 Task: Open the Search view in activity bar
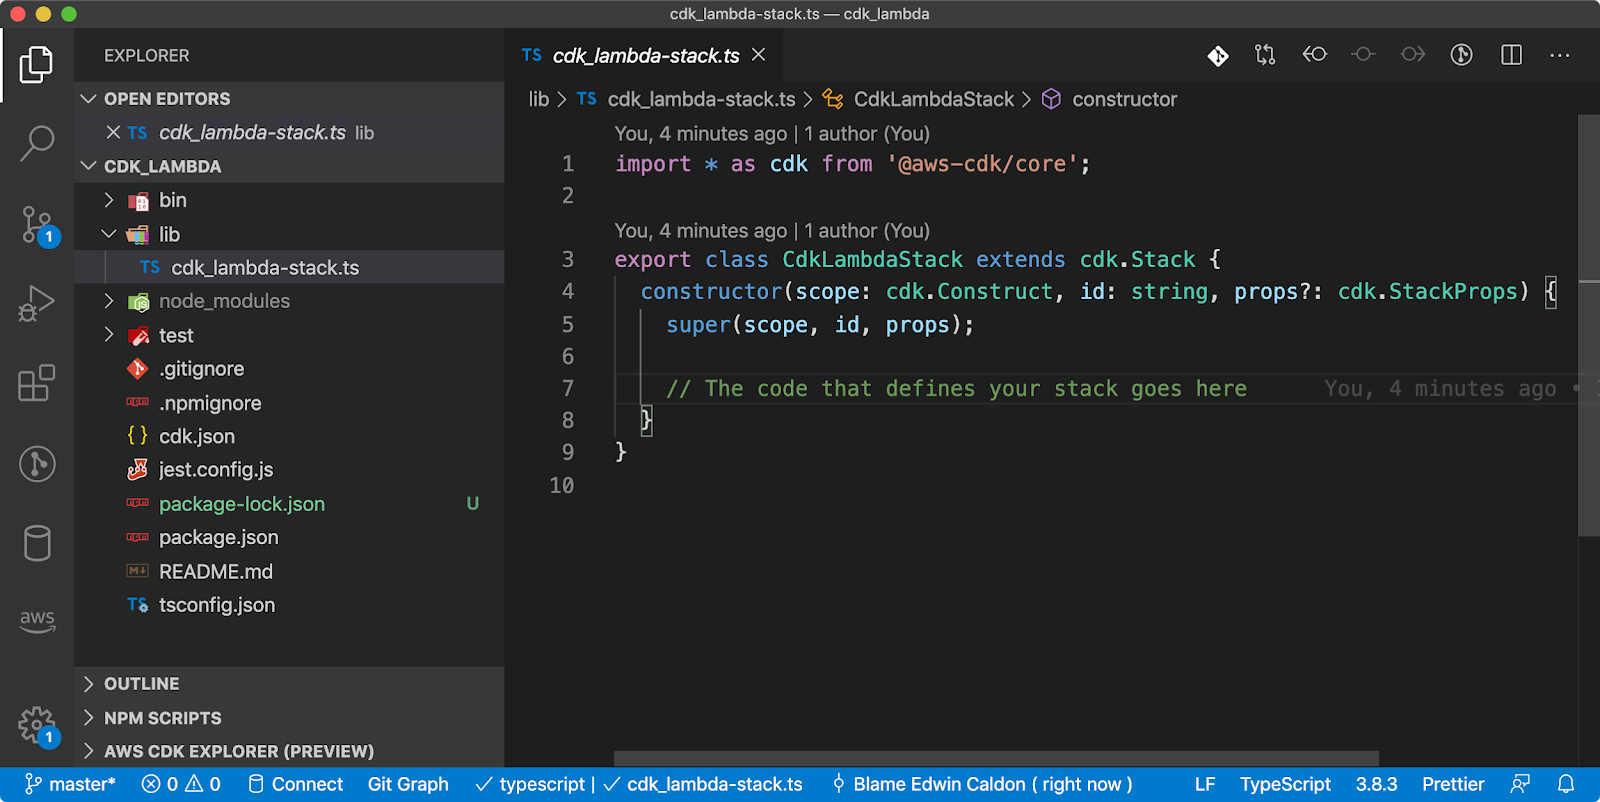pyautogui.click(x=37, y=143)
